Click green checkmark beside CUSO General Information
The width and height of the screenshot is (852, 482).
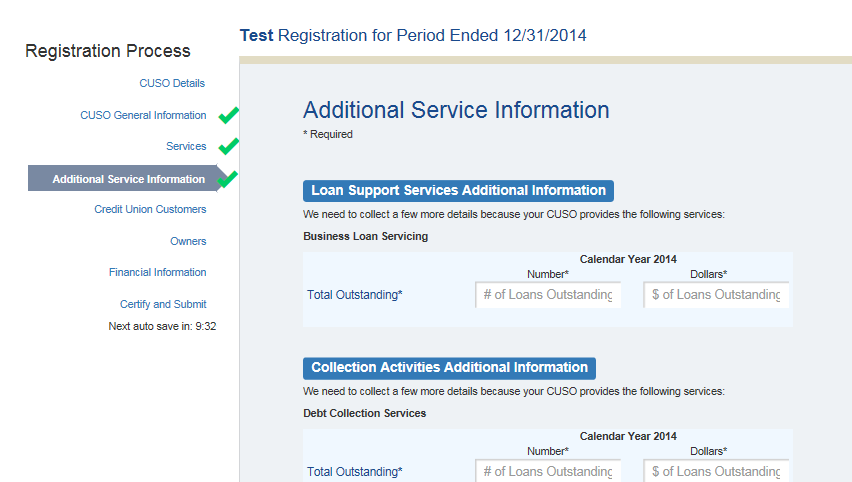pos(229,115)
